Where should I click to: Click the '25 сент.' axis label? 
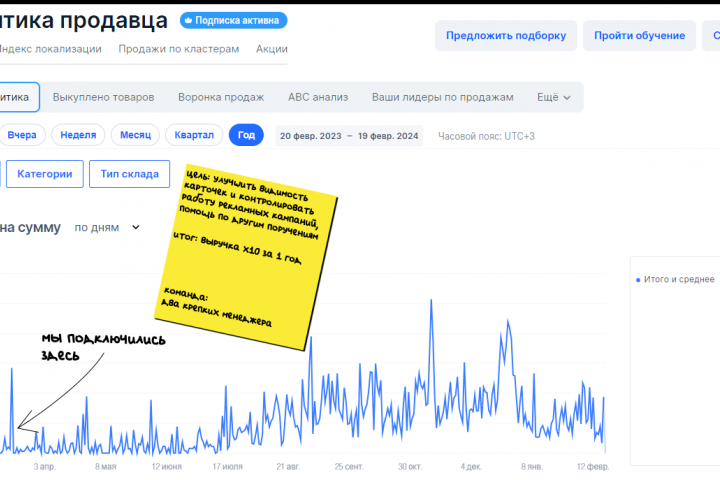(349, 467)
